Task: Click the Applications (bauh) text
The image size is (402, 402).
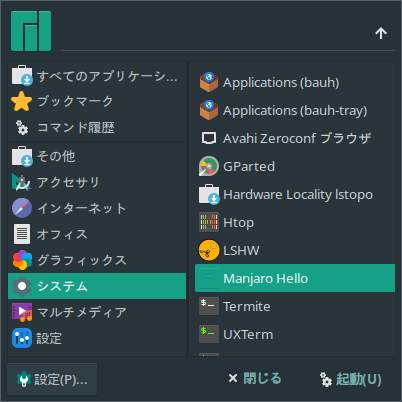Action: 281,83
